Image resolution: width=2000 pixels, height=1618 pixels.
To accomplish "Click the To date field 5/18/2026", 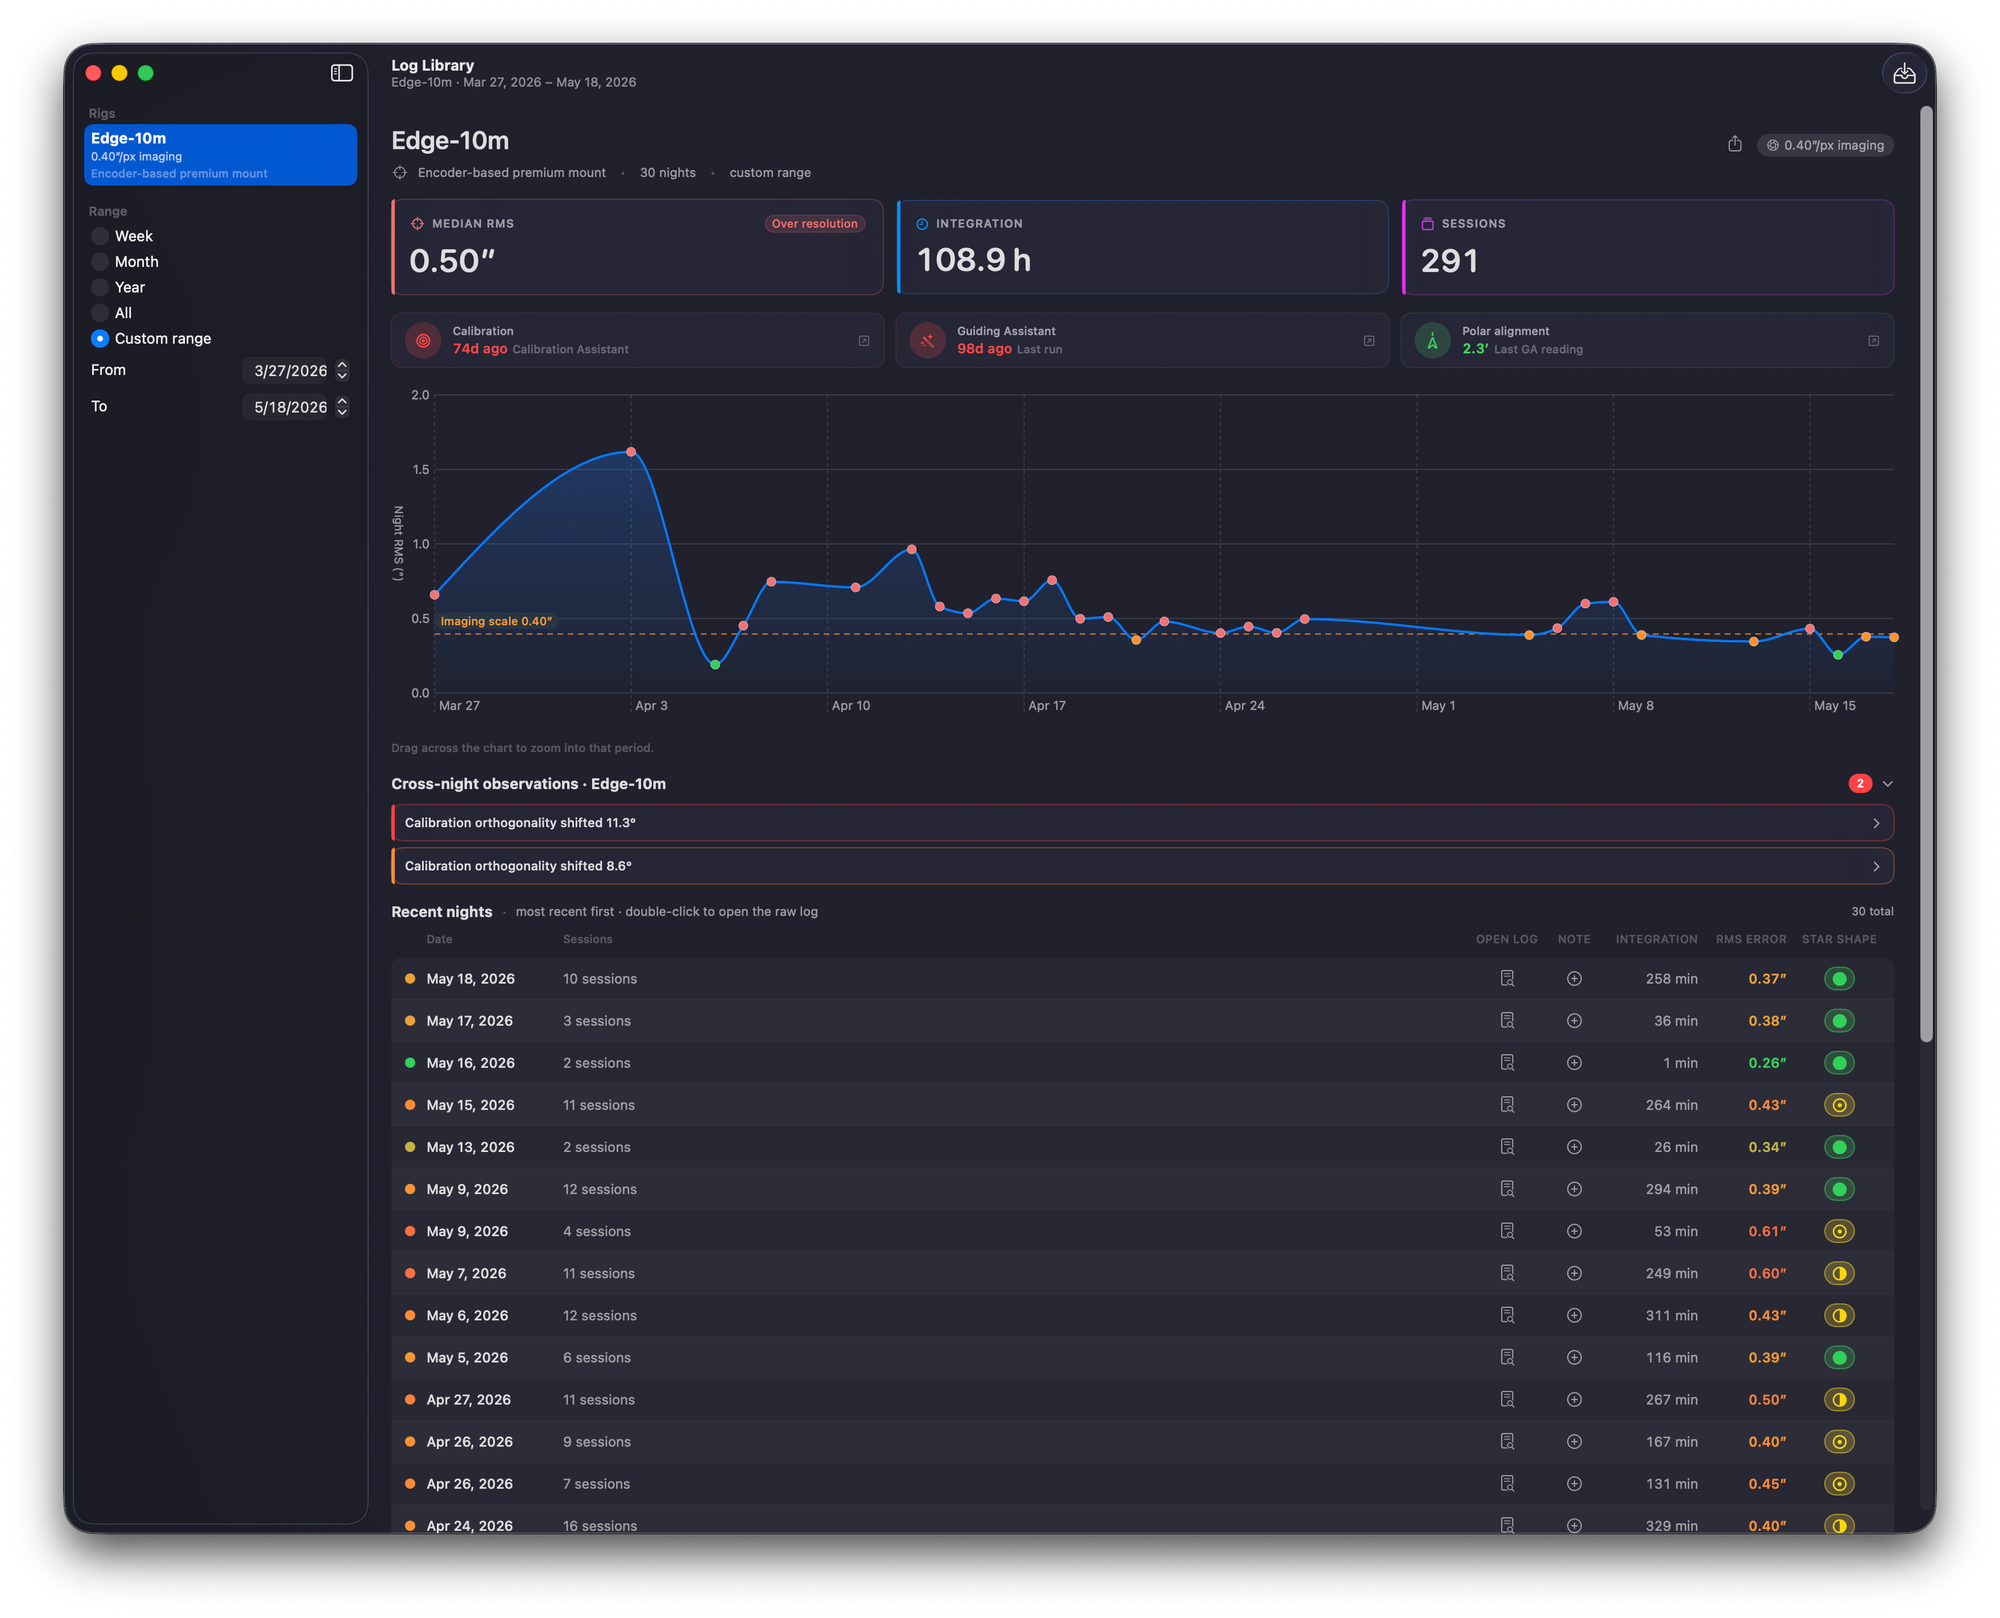I will [289, 407].
